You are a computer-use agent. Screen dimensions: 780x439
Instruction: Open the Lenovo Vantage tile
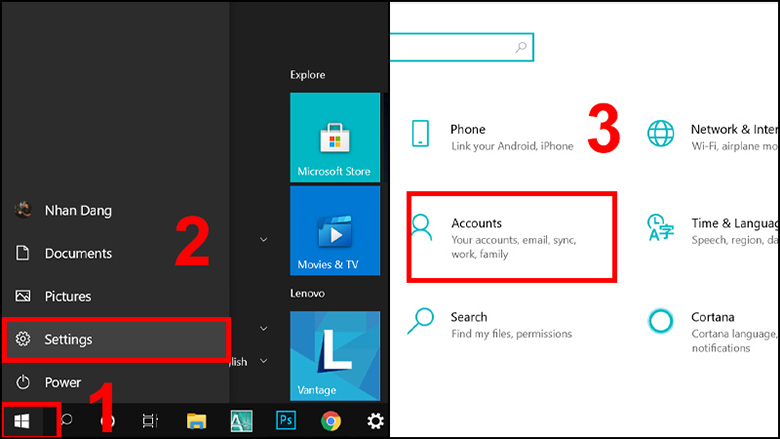pos(335,356)
